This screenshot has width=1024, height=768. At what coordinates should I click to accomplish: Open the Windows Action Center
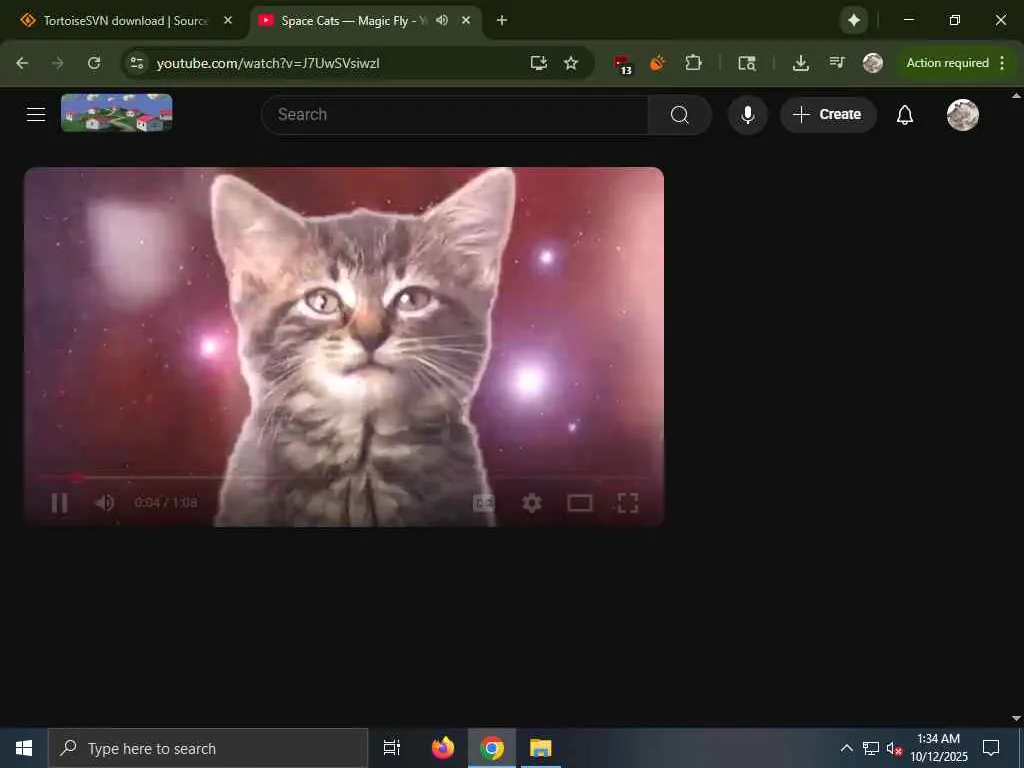point(991,748)
